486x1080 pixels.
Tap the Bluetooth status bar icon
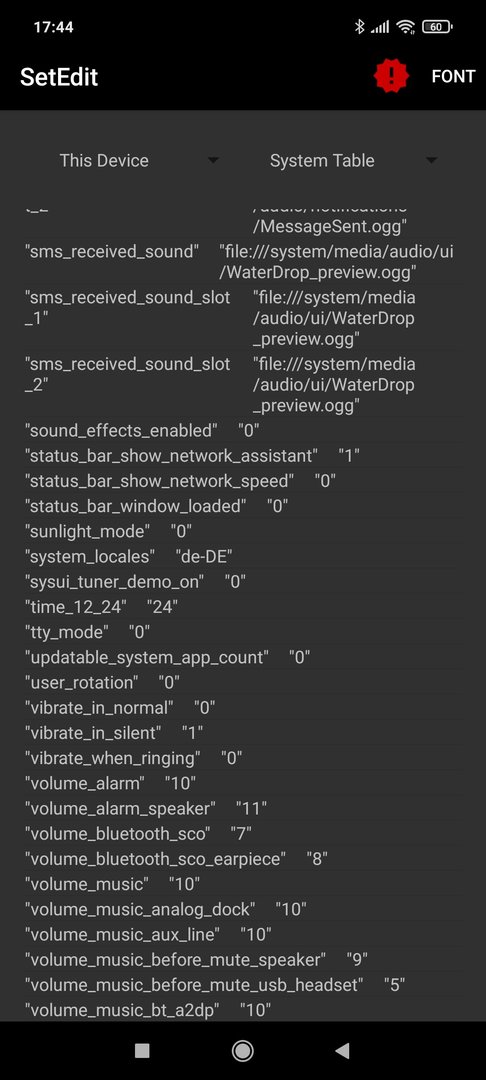pos(359,27)
